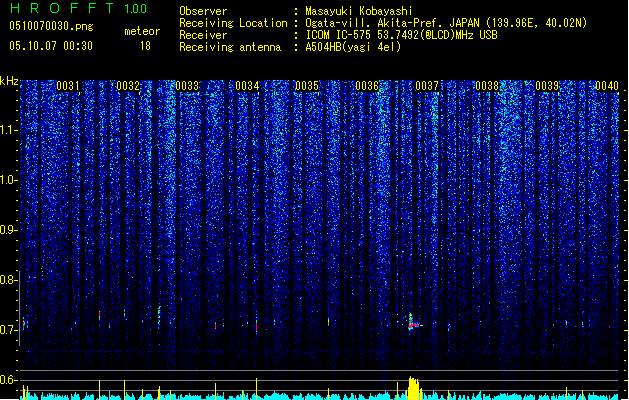Click the HROFFT 1.0.0 title text

[78, 8]
